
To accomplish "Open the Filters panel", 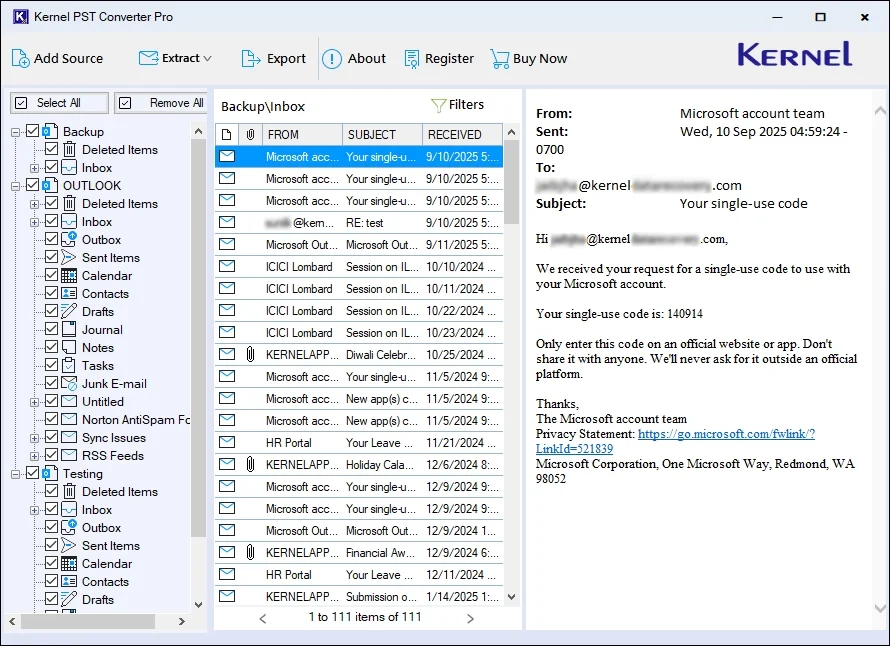I will click(x=466, y=104).
